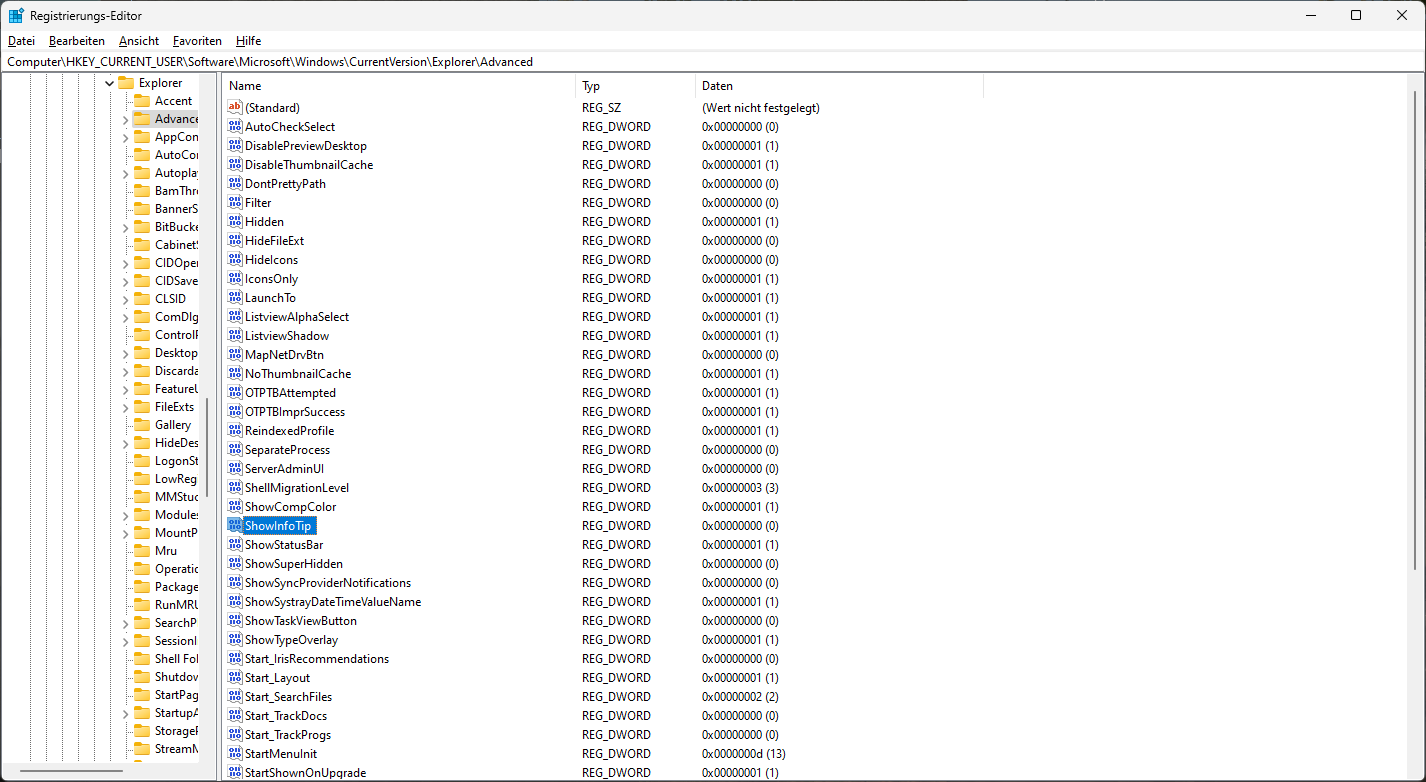Click the icon of ShowInfoTip entry
Viewport: 1426px width, 782px height.
coord(235,525)
